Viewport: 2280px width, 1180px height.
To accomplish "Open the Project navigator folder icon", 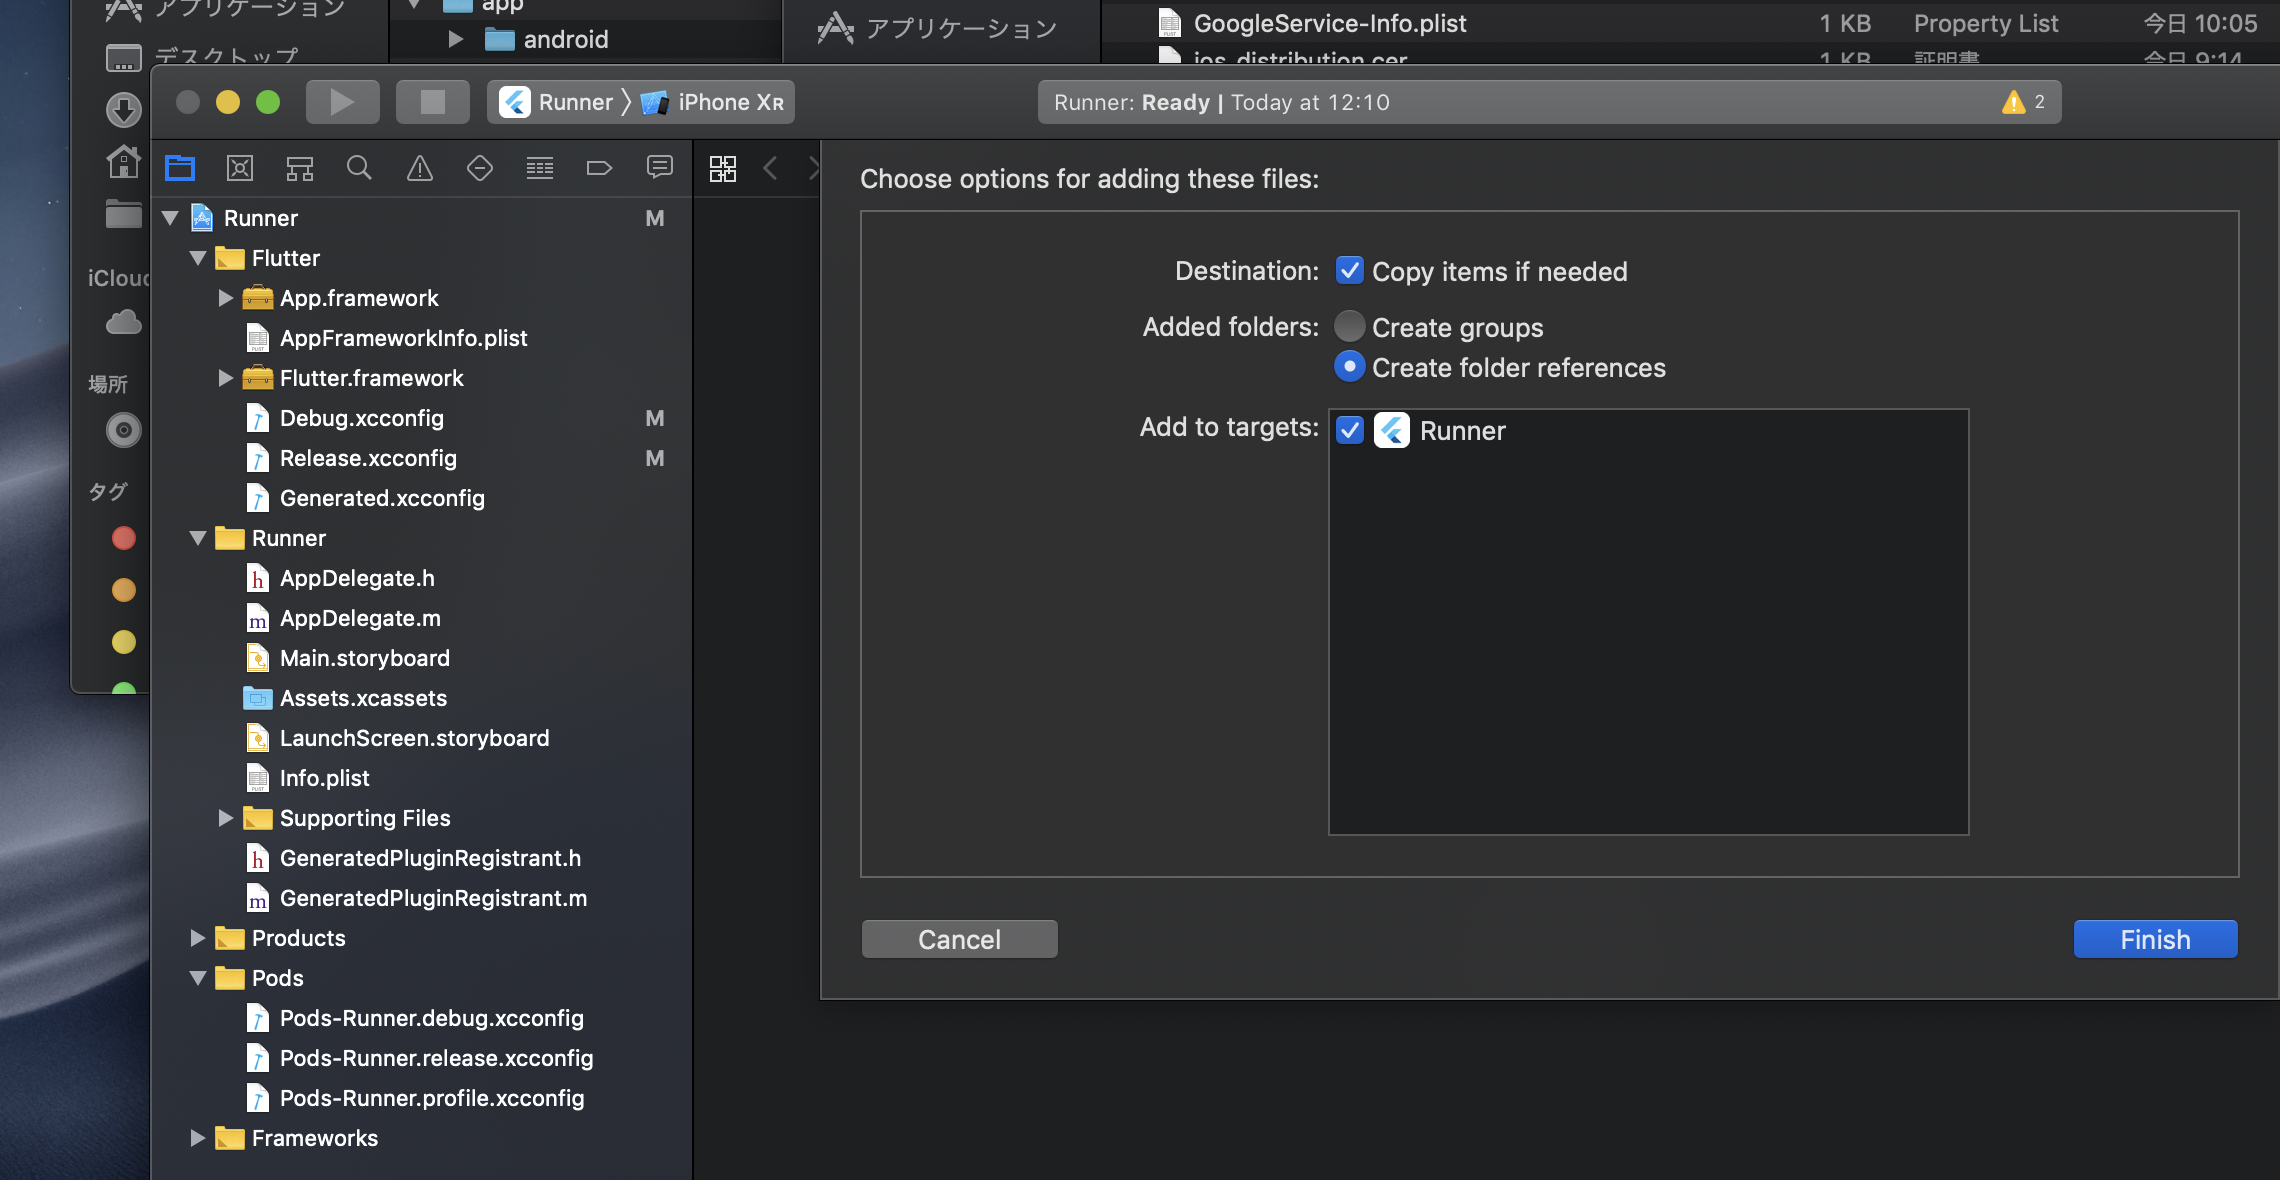I will tap(180, 168).
